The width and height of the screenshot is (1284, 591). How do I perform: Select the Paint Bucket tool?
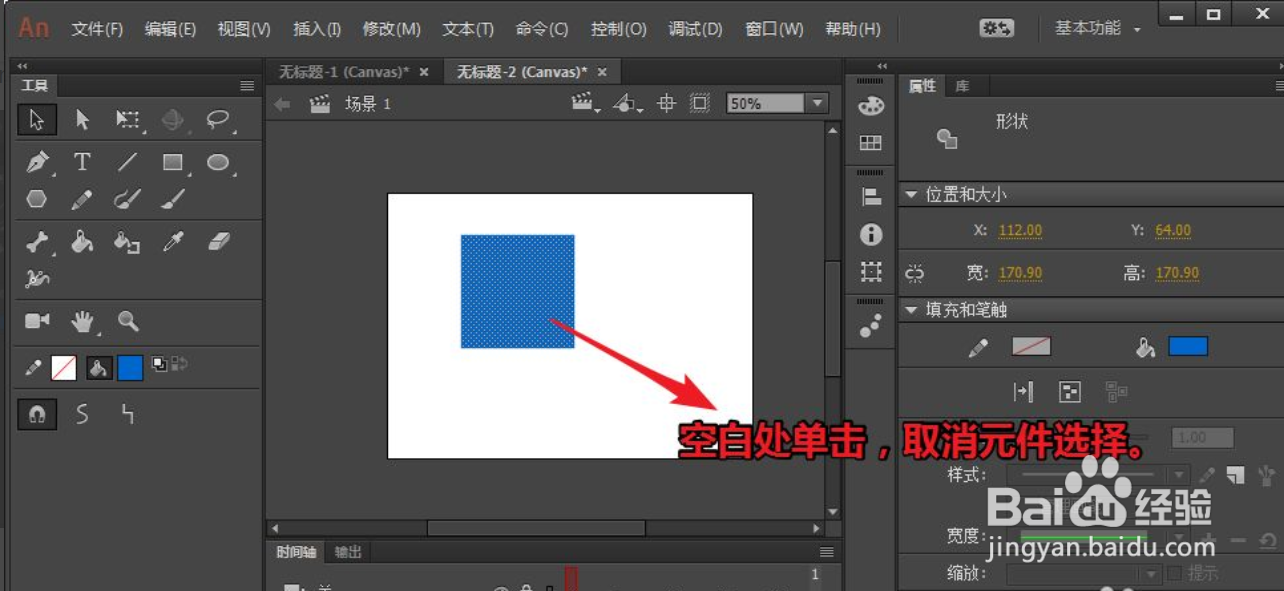[x=82, y=241]
